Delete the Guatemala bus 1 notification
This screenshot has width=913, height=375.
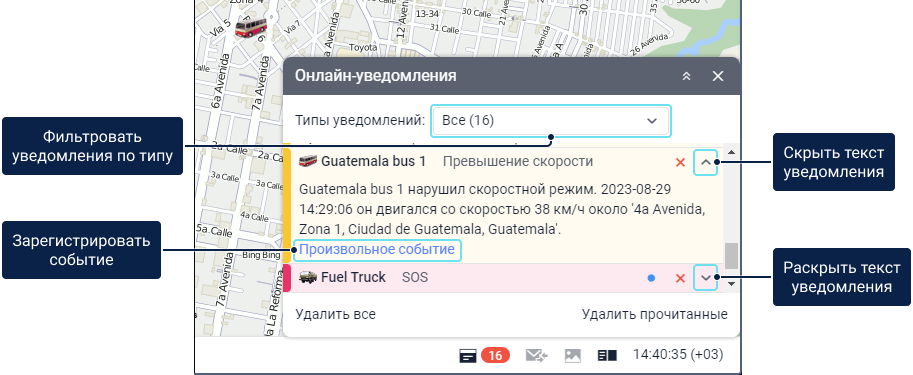(x=680, y=162)
